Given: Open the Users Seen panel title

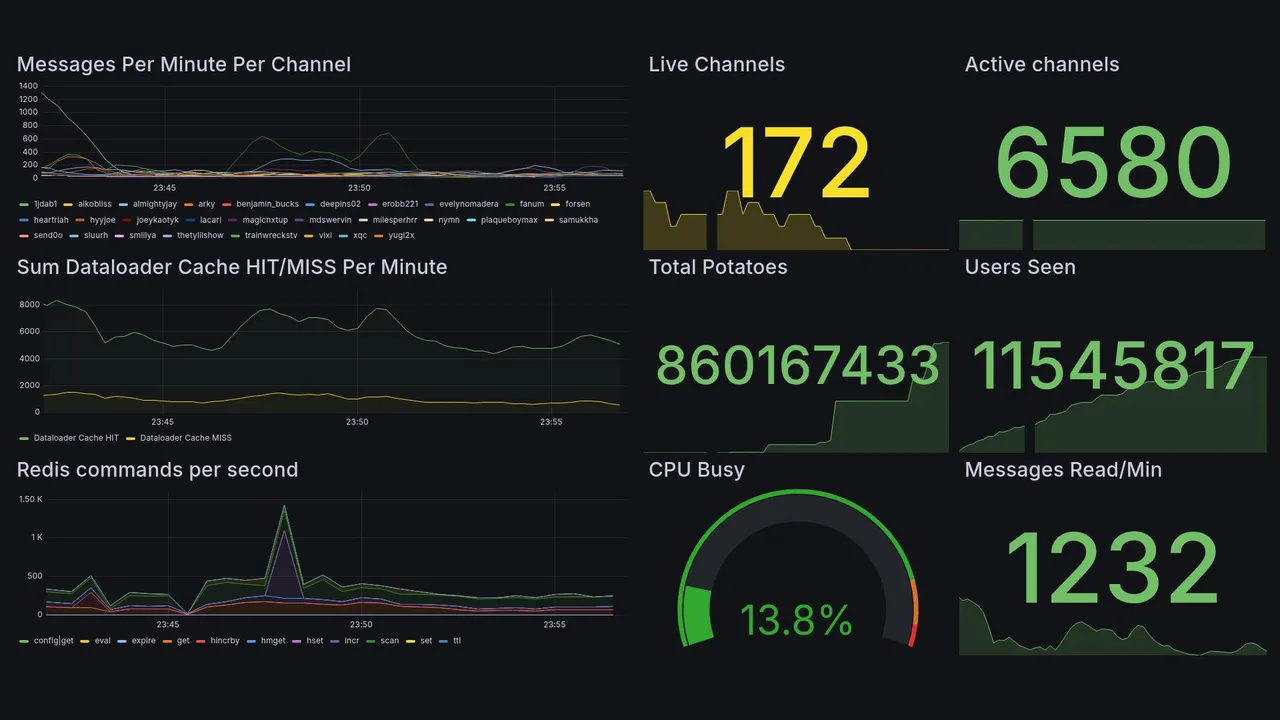Looking at the screenshot, I should (x=1020, y=267).
